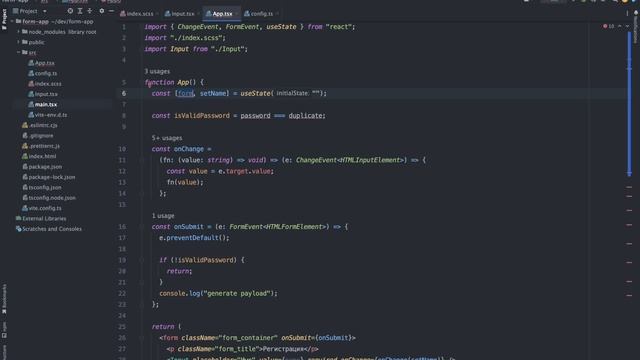Collapse fold marker at line 11 arrow function
Viewport: 640px width, 360px height.
pyautogui.click(x=142, y=160)
